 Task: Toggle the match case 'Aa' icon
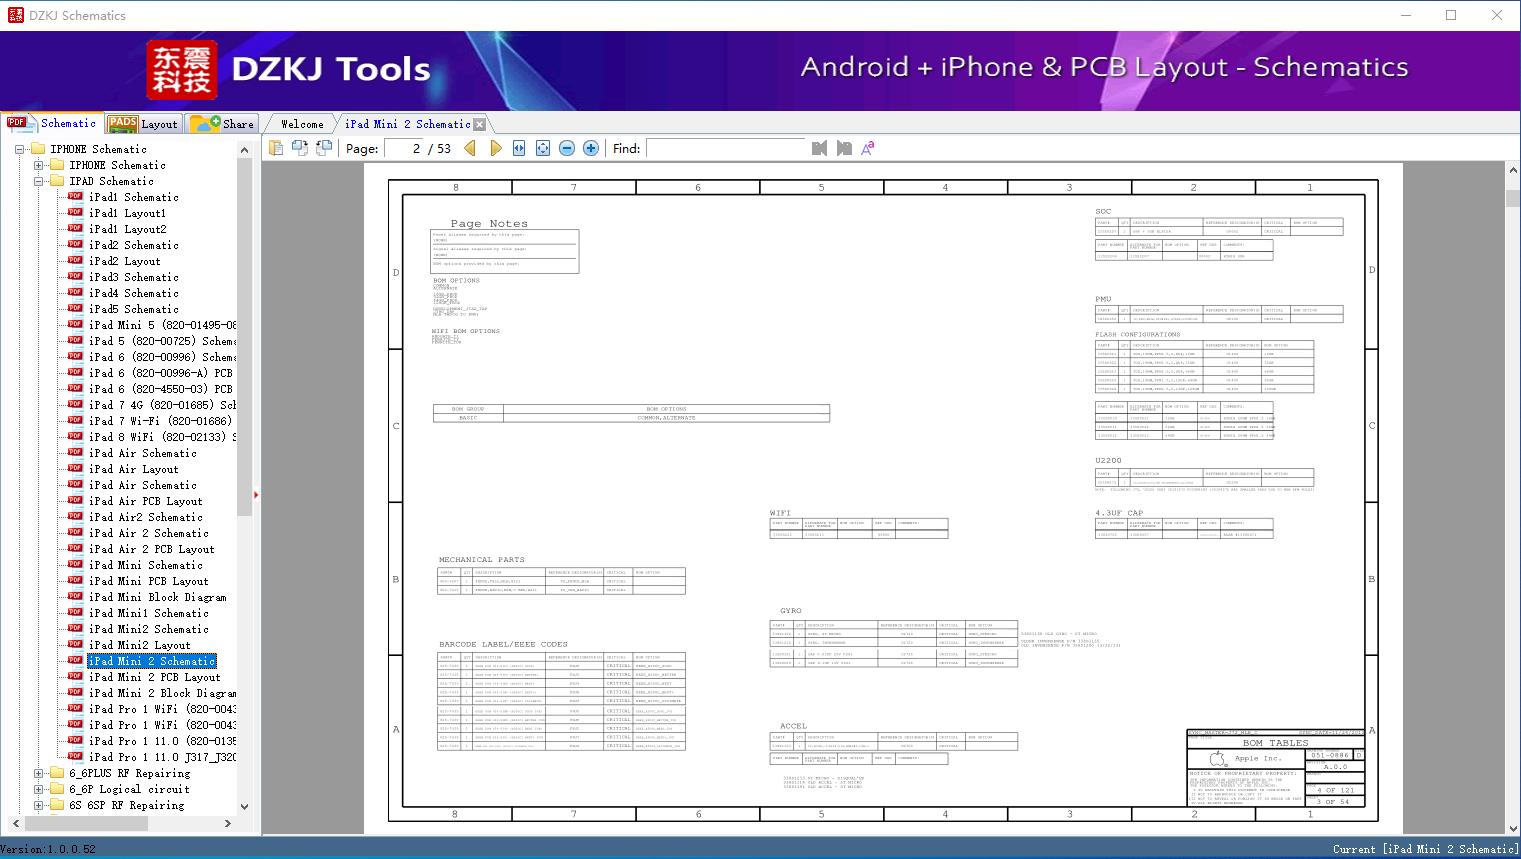(x=868, y=148)
